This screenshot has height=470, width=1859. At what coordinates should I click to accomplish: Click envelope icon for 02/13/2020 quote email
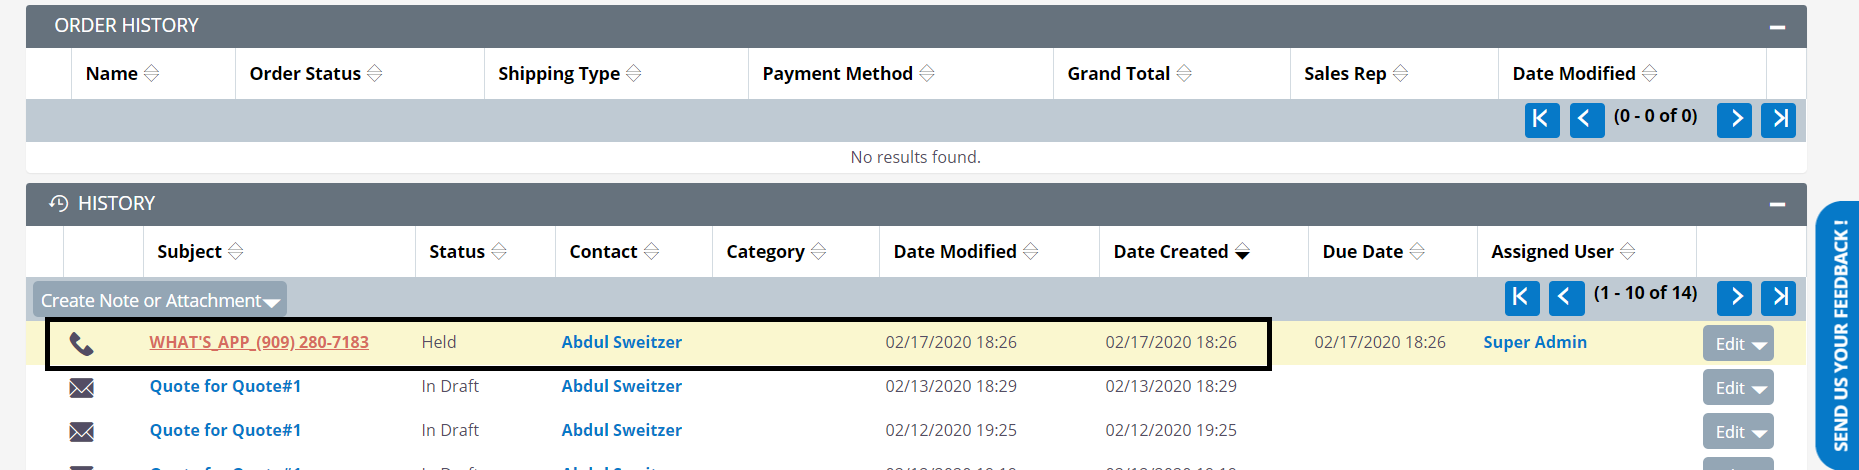click(81, 388)
